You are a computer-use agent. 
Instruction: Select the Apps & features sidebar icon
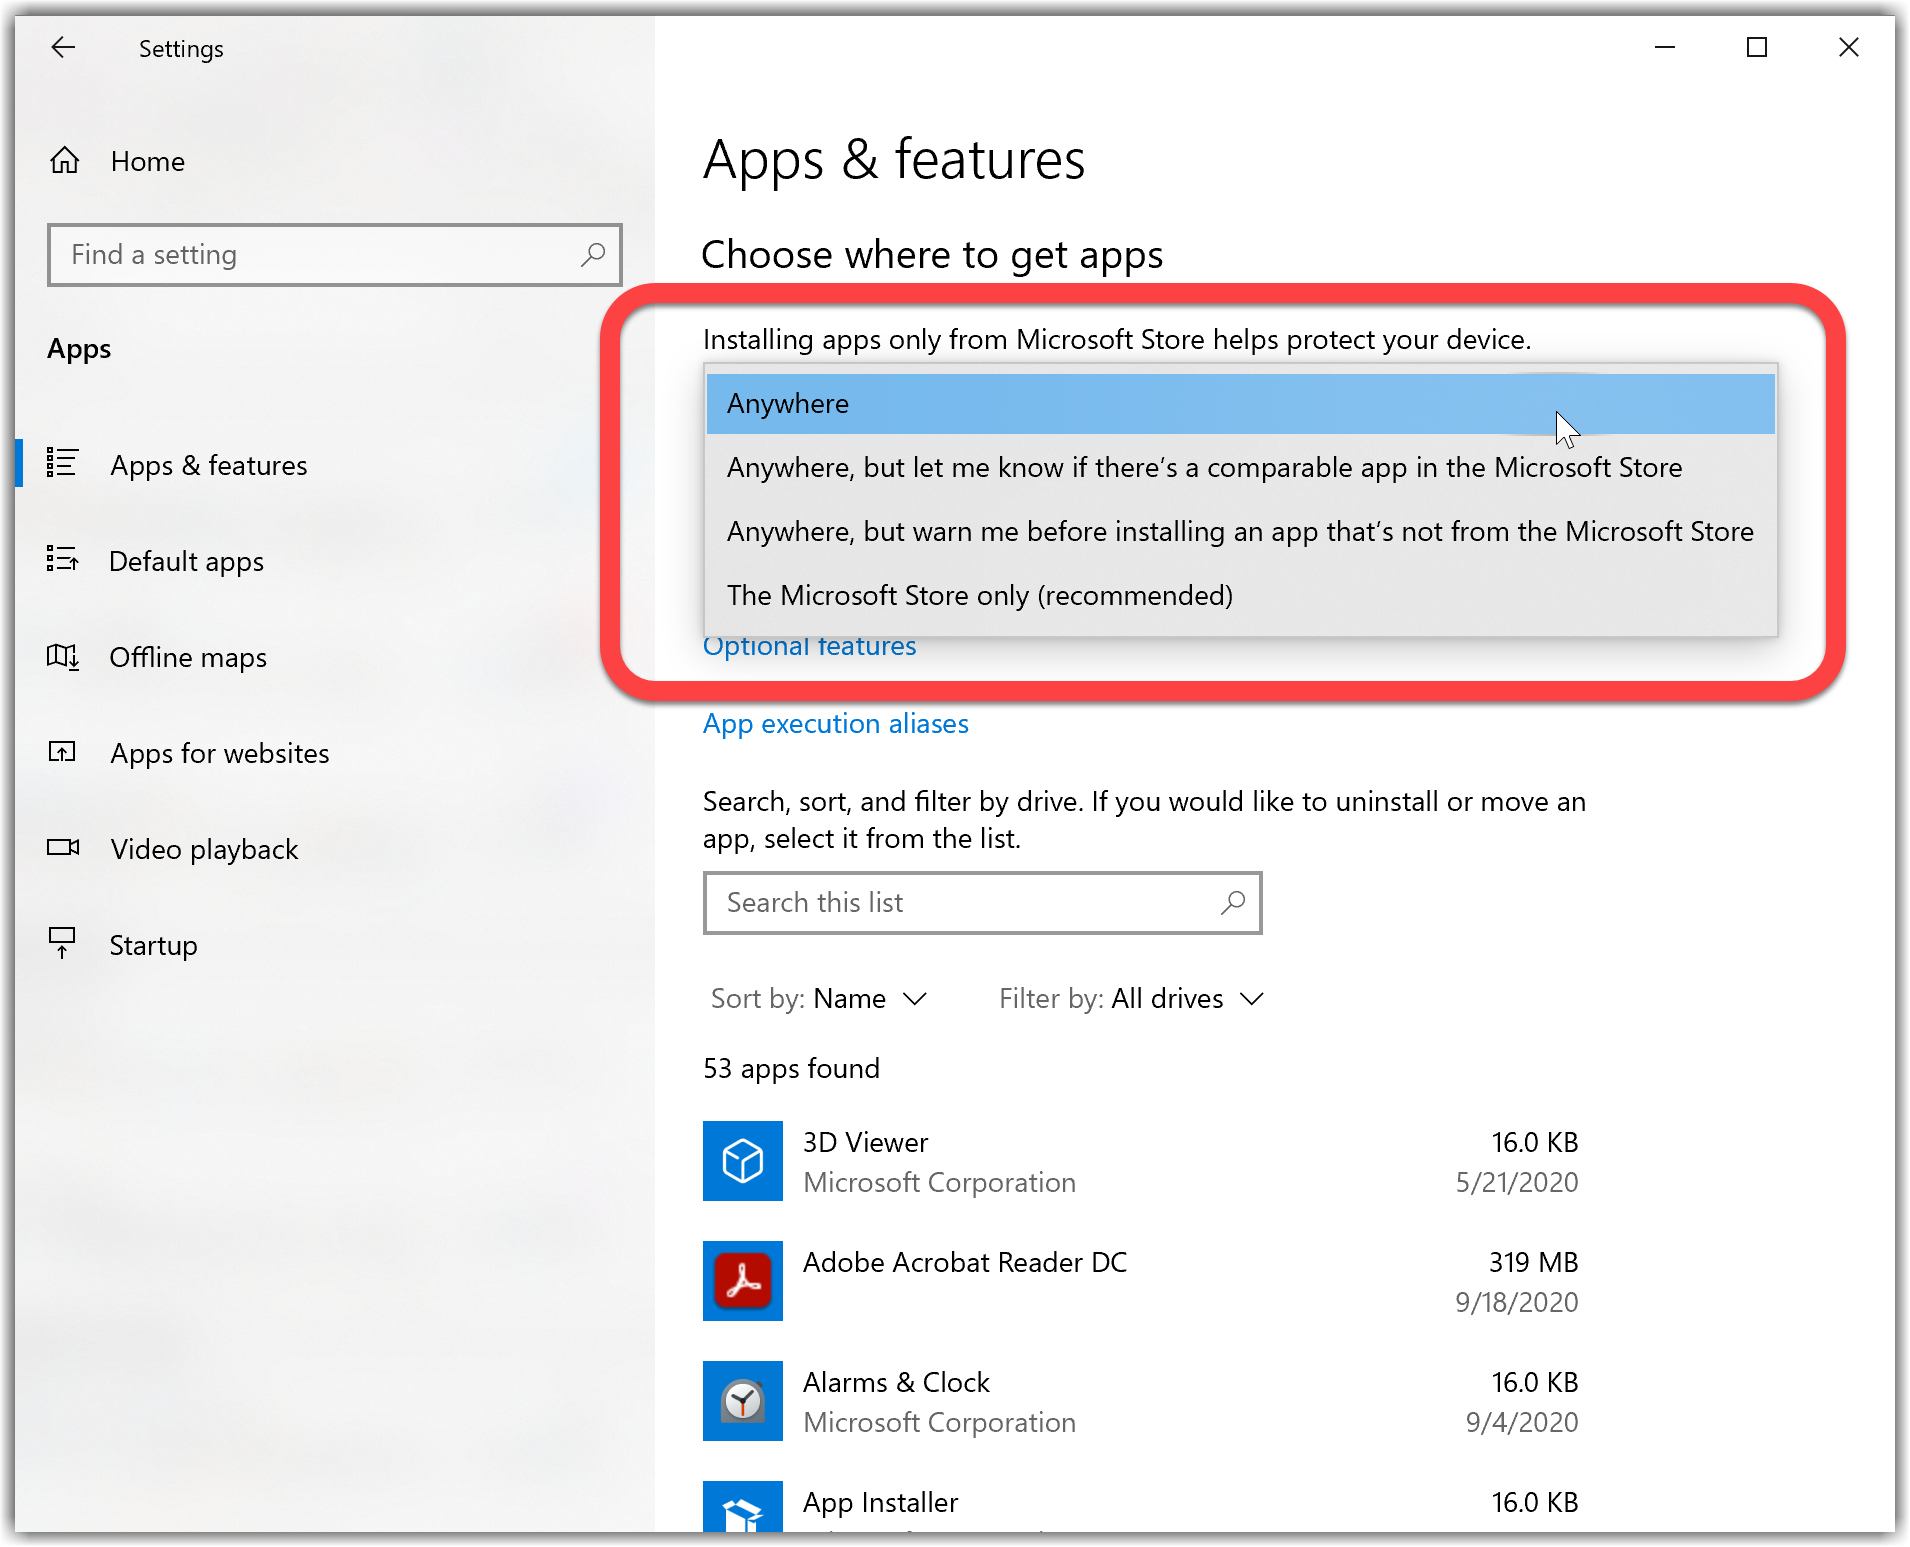[x=63, y=464]
